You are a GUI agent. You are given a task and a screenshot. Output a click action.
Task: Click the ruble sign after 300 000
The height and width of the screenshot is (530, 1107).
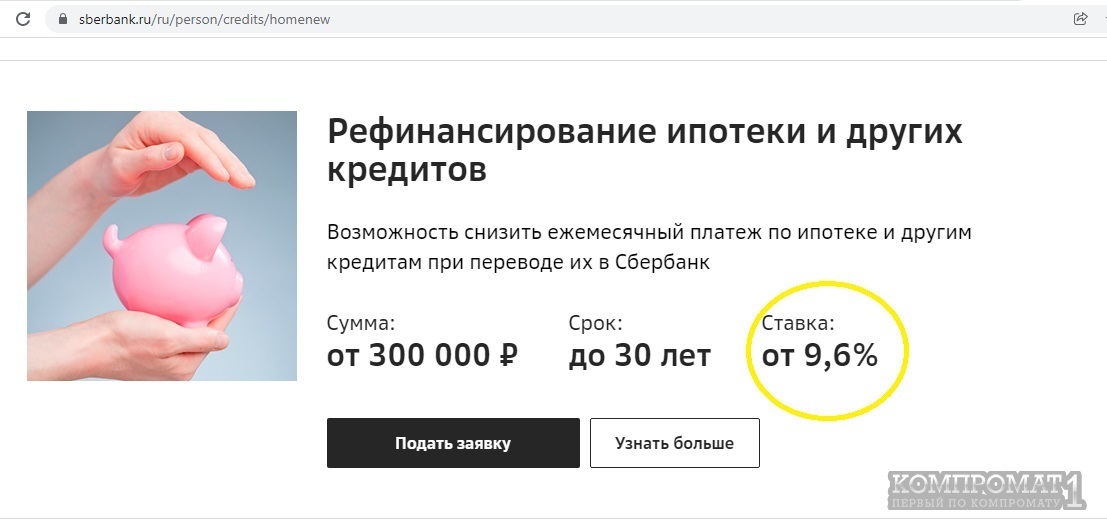click(506, 355)
